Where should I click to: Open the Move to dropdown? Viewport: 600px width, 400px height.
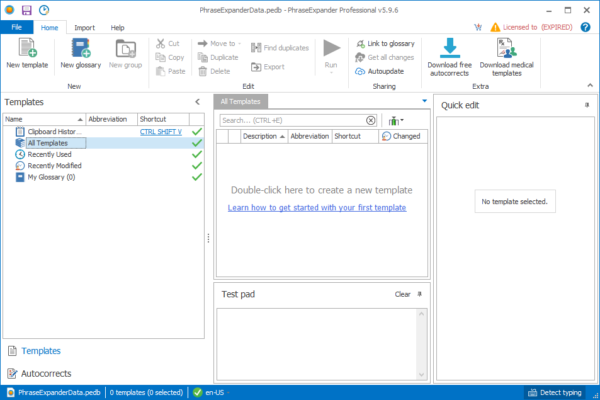point(219,43)
